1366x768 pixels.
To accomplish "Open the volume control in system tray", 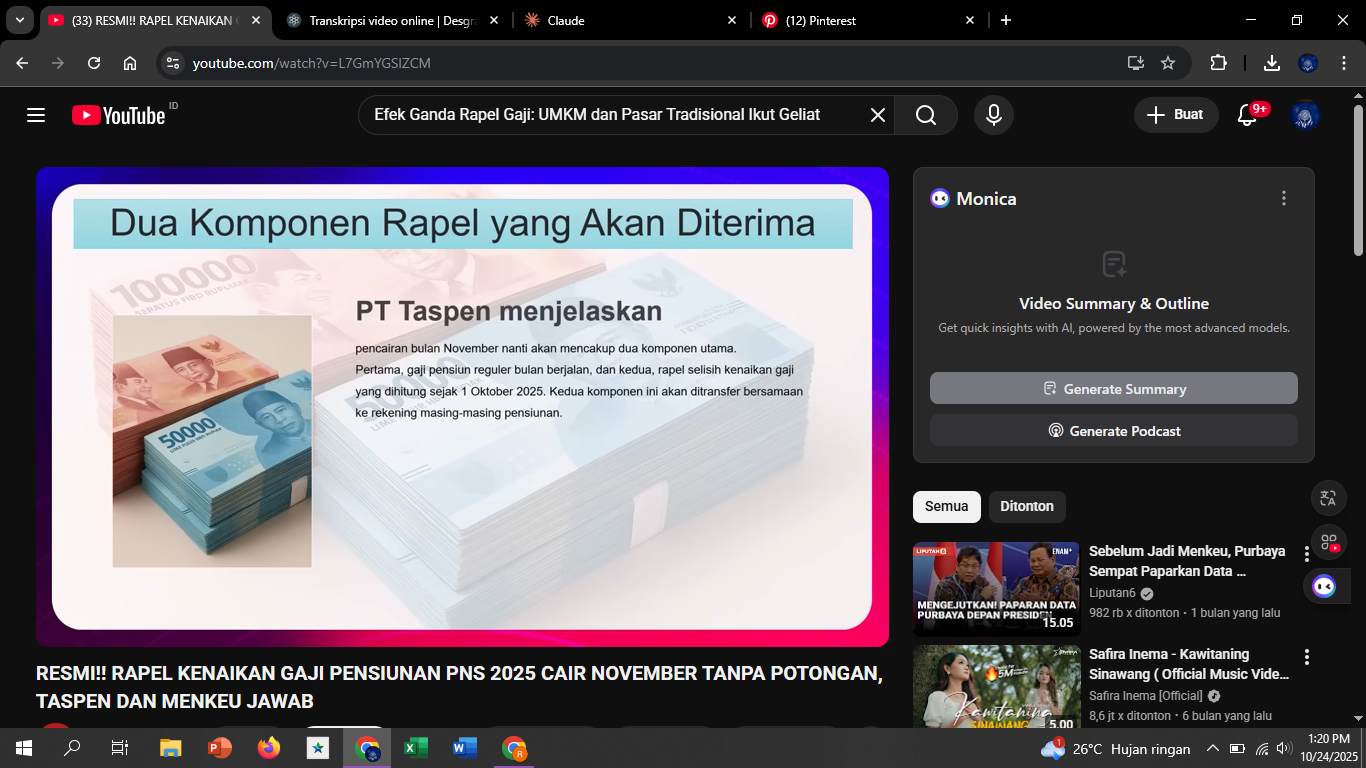I will pyautogui.click(x=1284, y=748).
